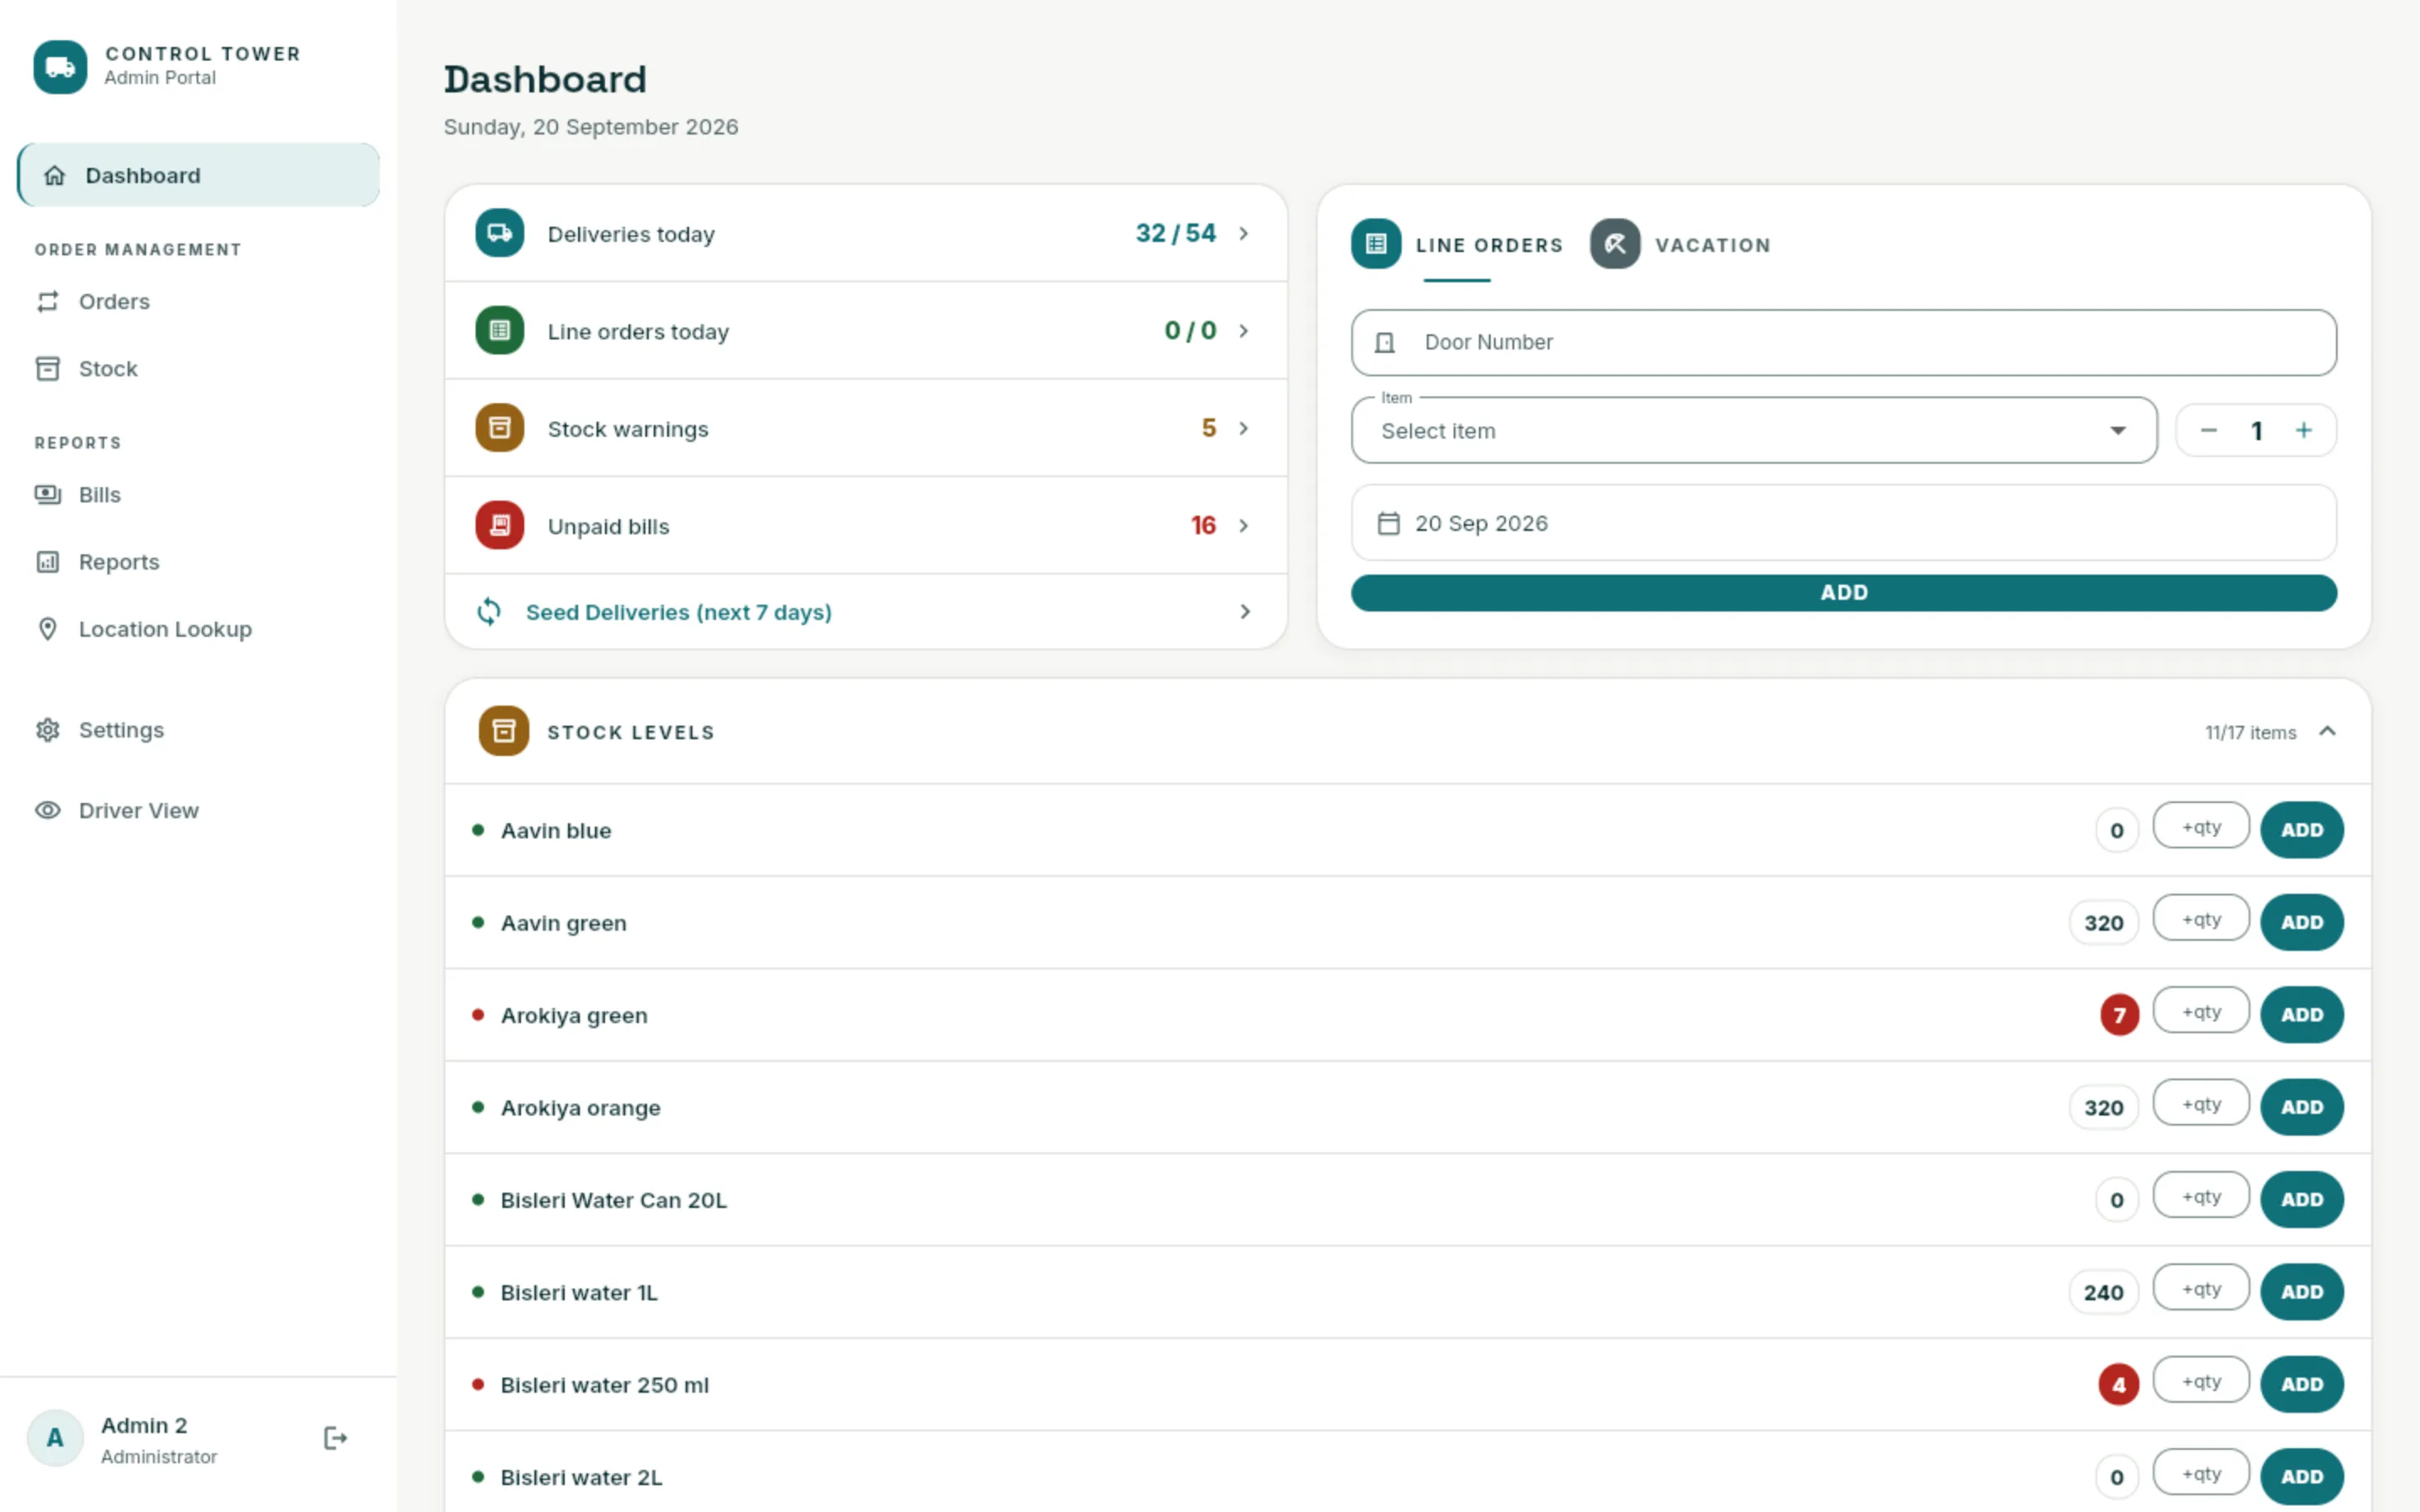
Task: Click the Door Number input field
Action: [1843, 343]
